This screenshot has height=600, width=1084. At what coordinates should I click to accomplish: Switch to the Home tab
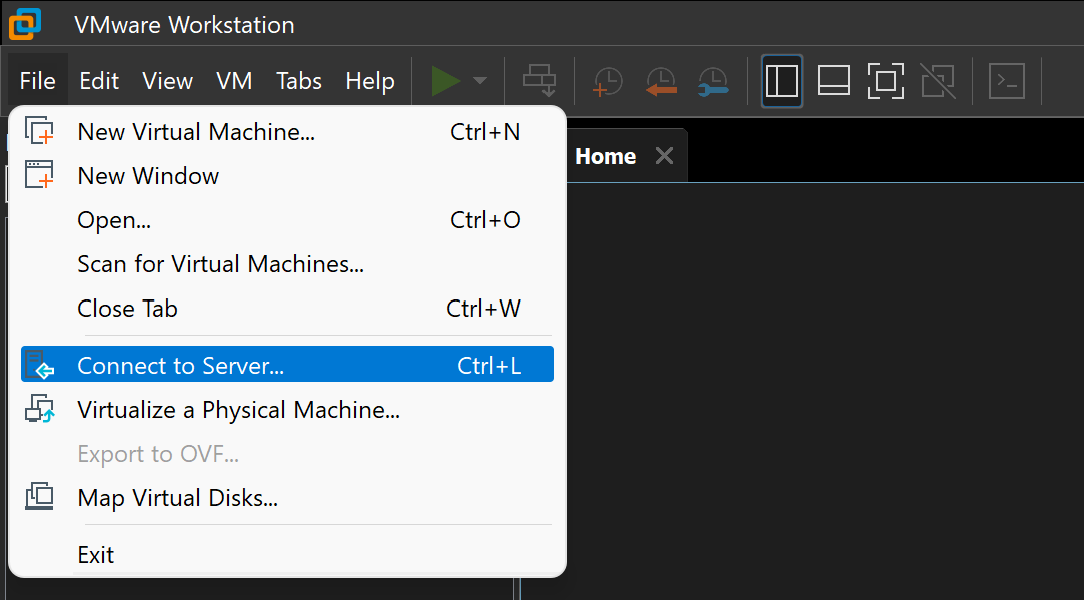[x=606, y=156]
